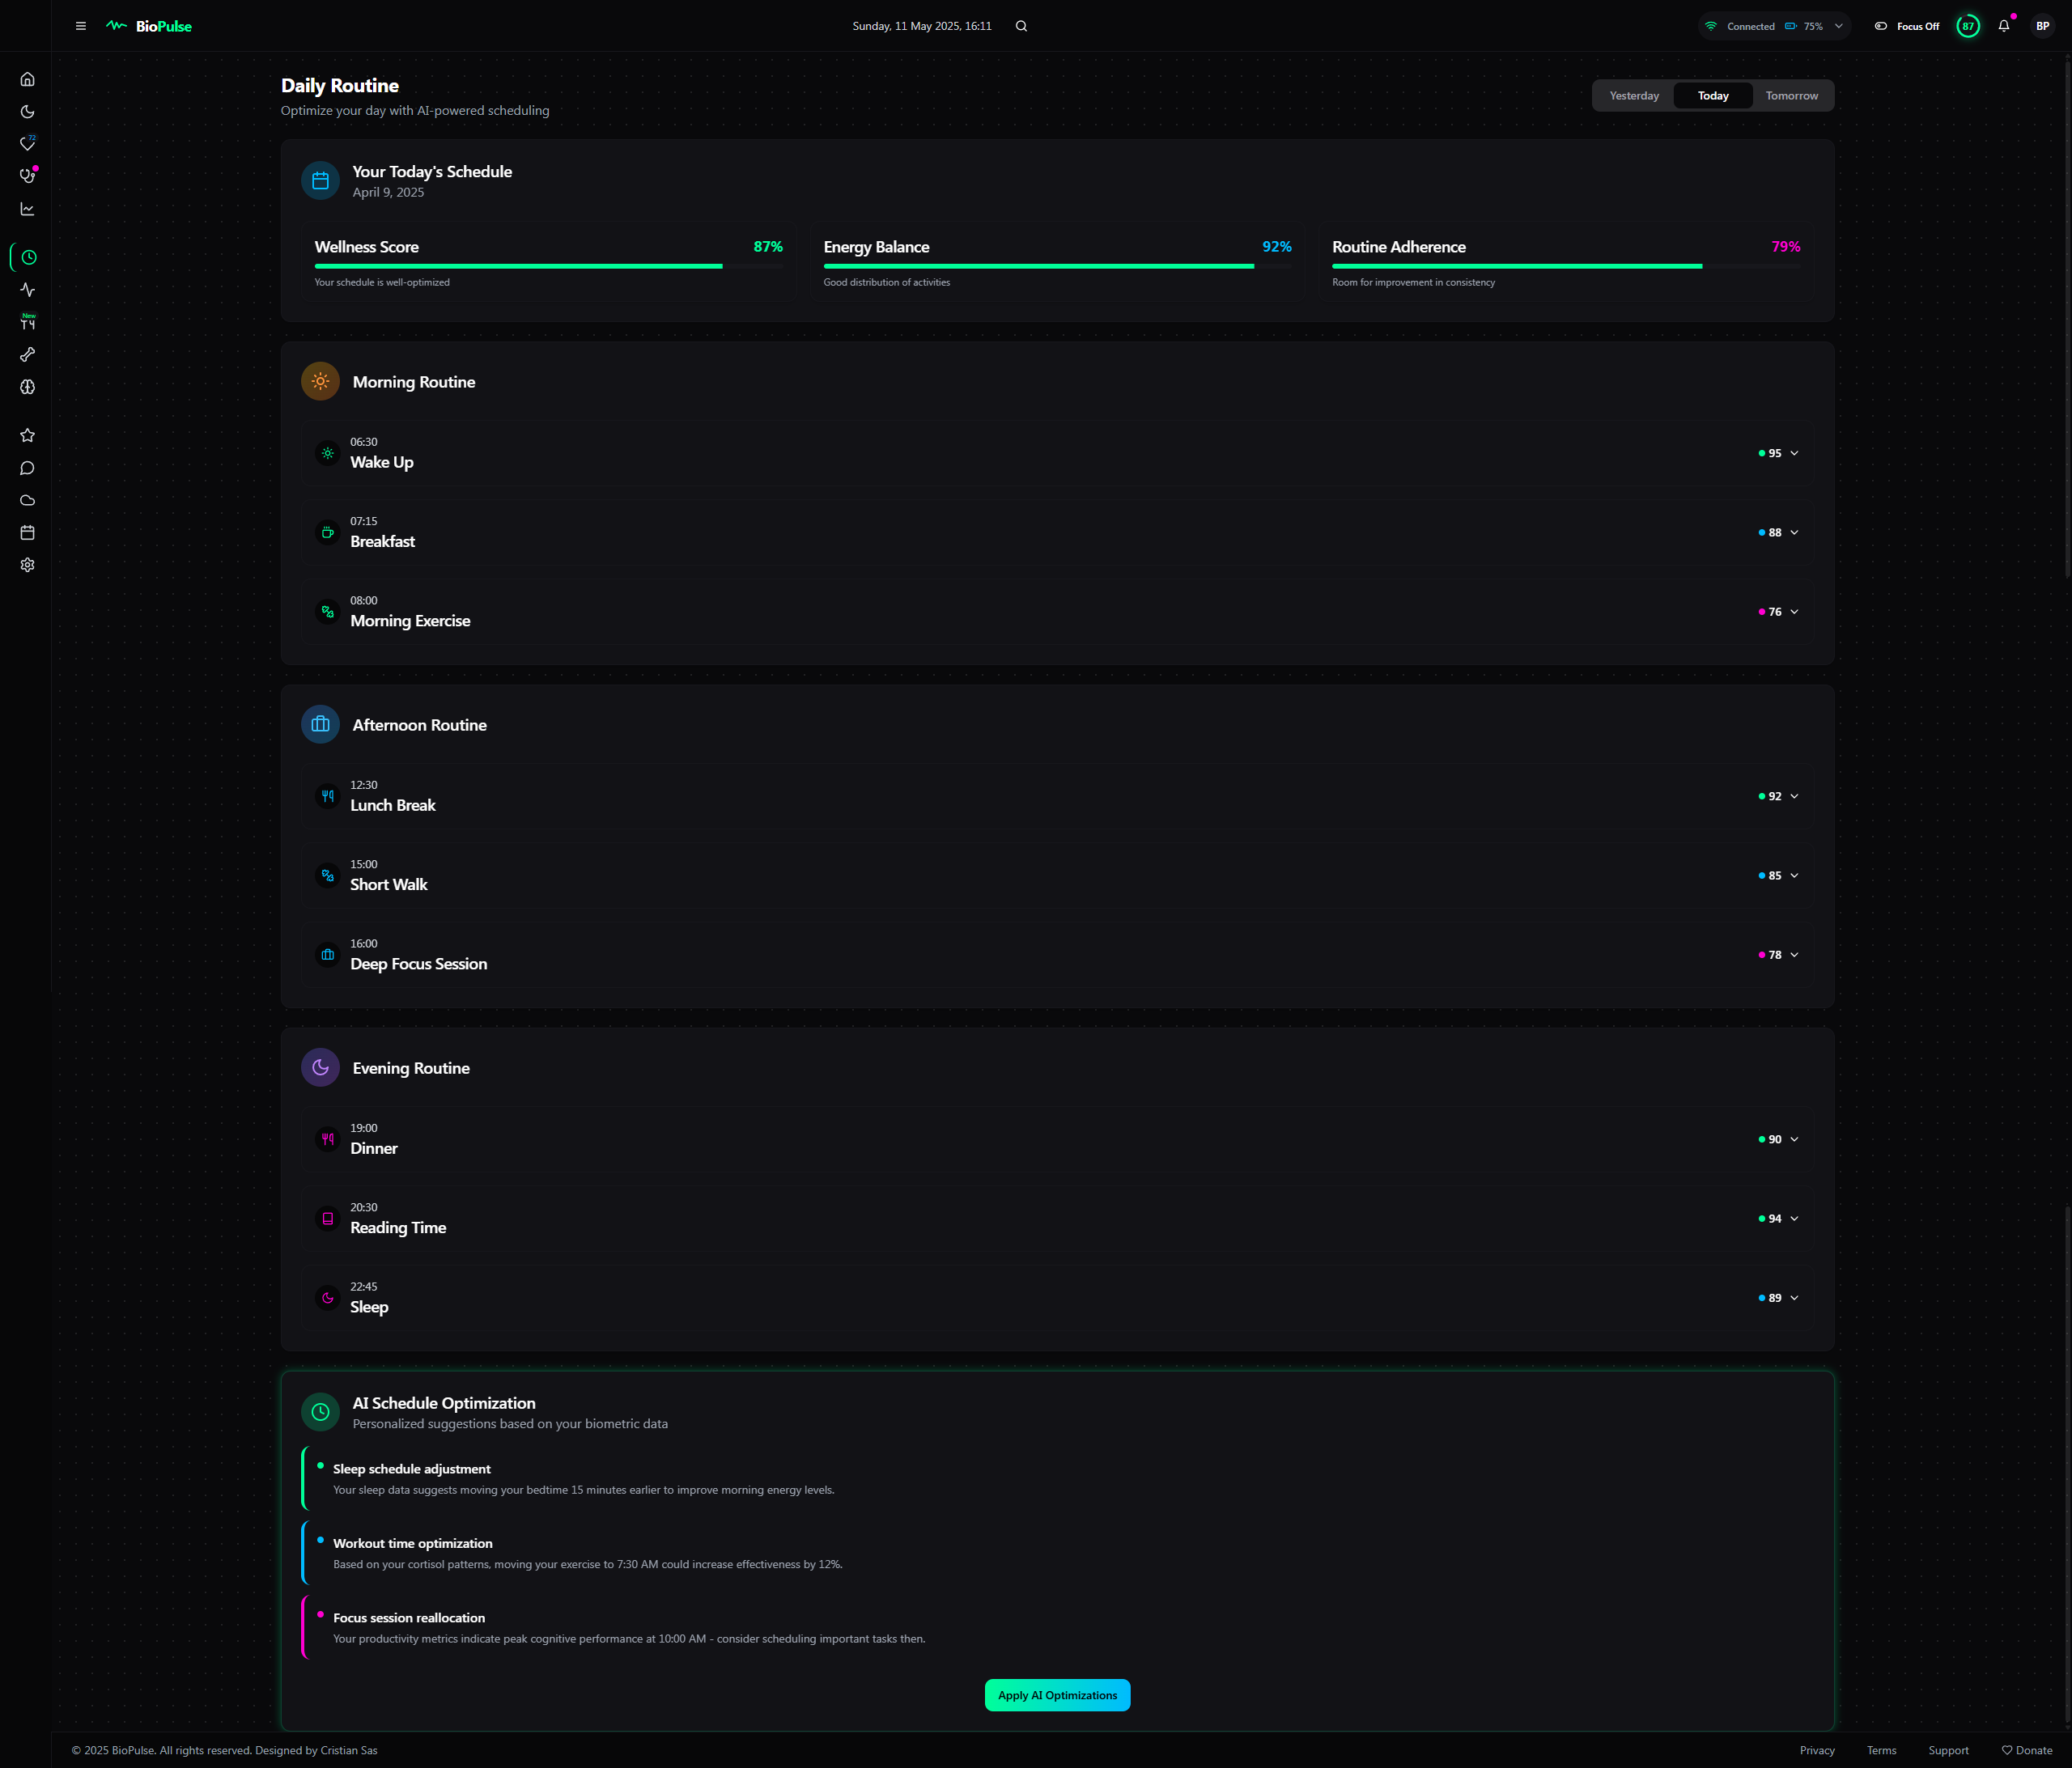This screenshot has height=1768, width=2072.
Task: Click the AI Schedule Optimization clock icon
Action: click(320, 1412)
